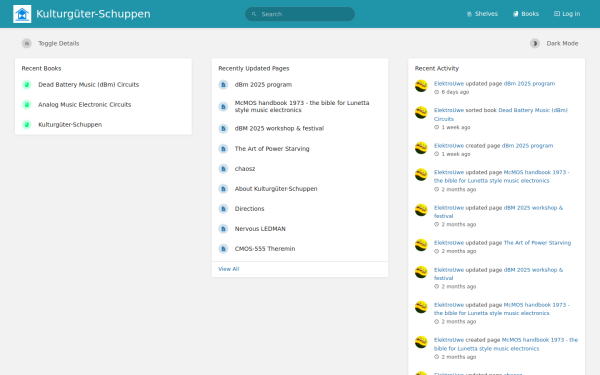Click page icon beside CMOS-555 Theremin
600x375 pixels.
223,249
